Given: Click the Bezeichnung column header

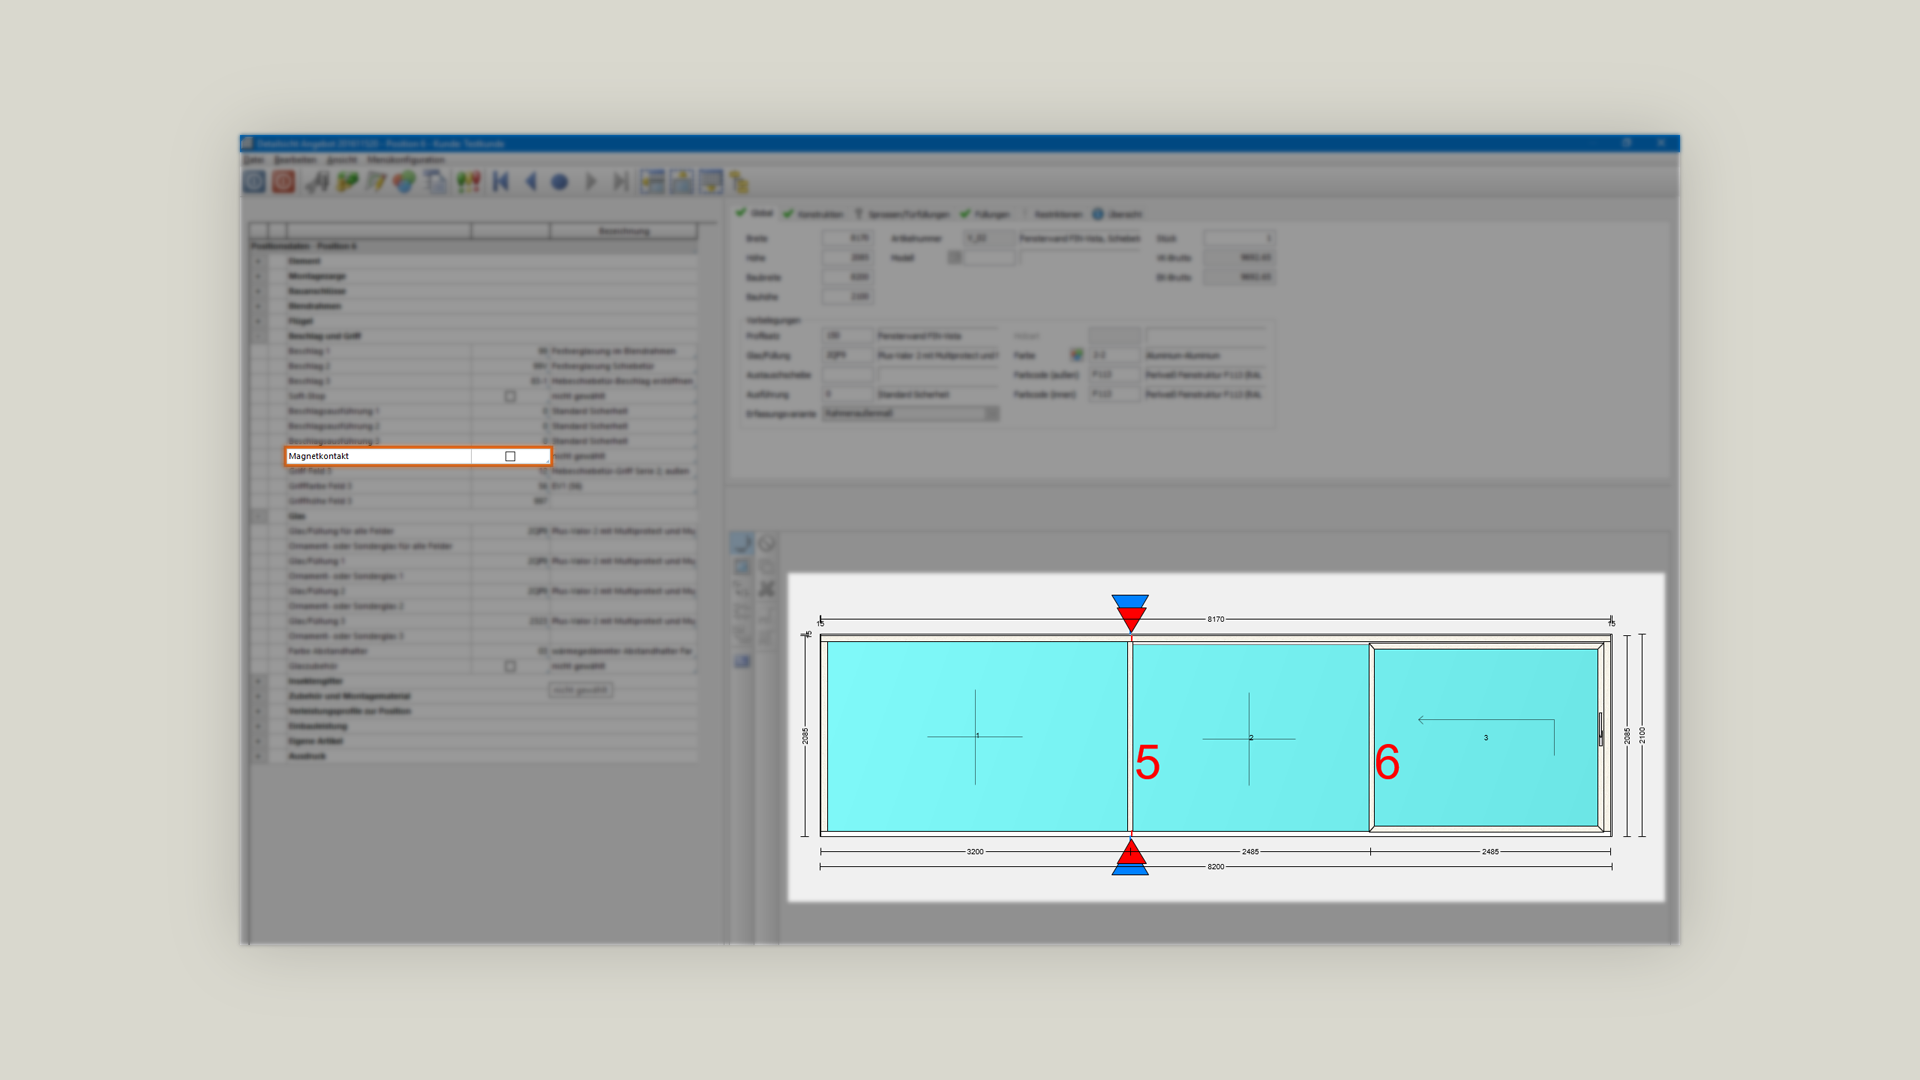Looking at the screenshot, I should (624, 231).
